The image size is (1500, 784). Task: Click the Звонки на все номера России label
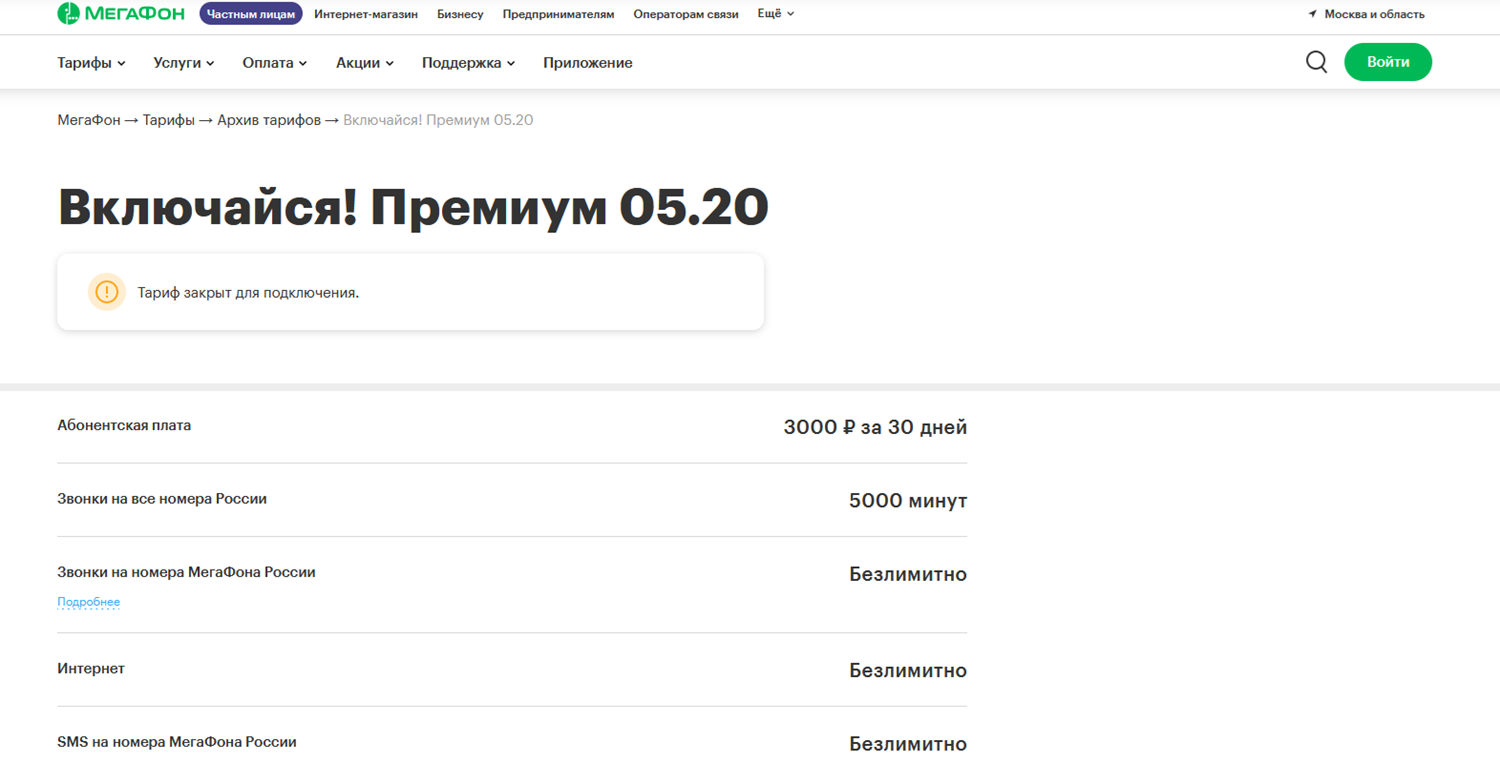162,498
